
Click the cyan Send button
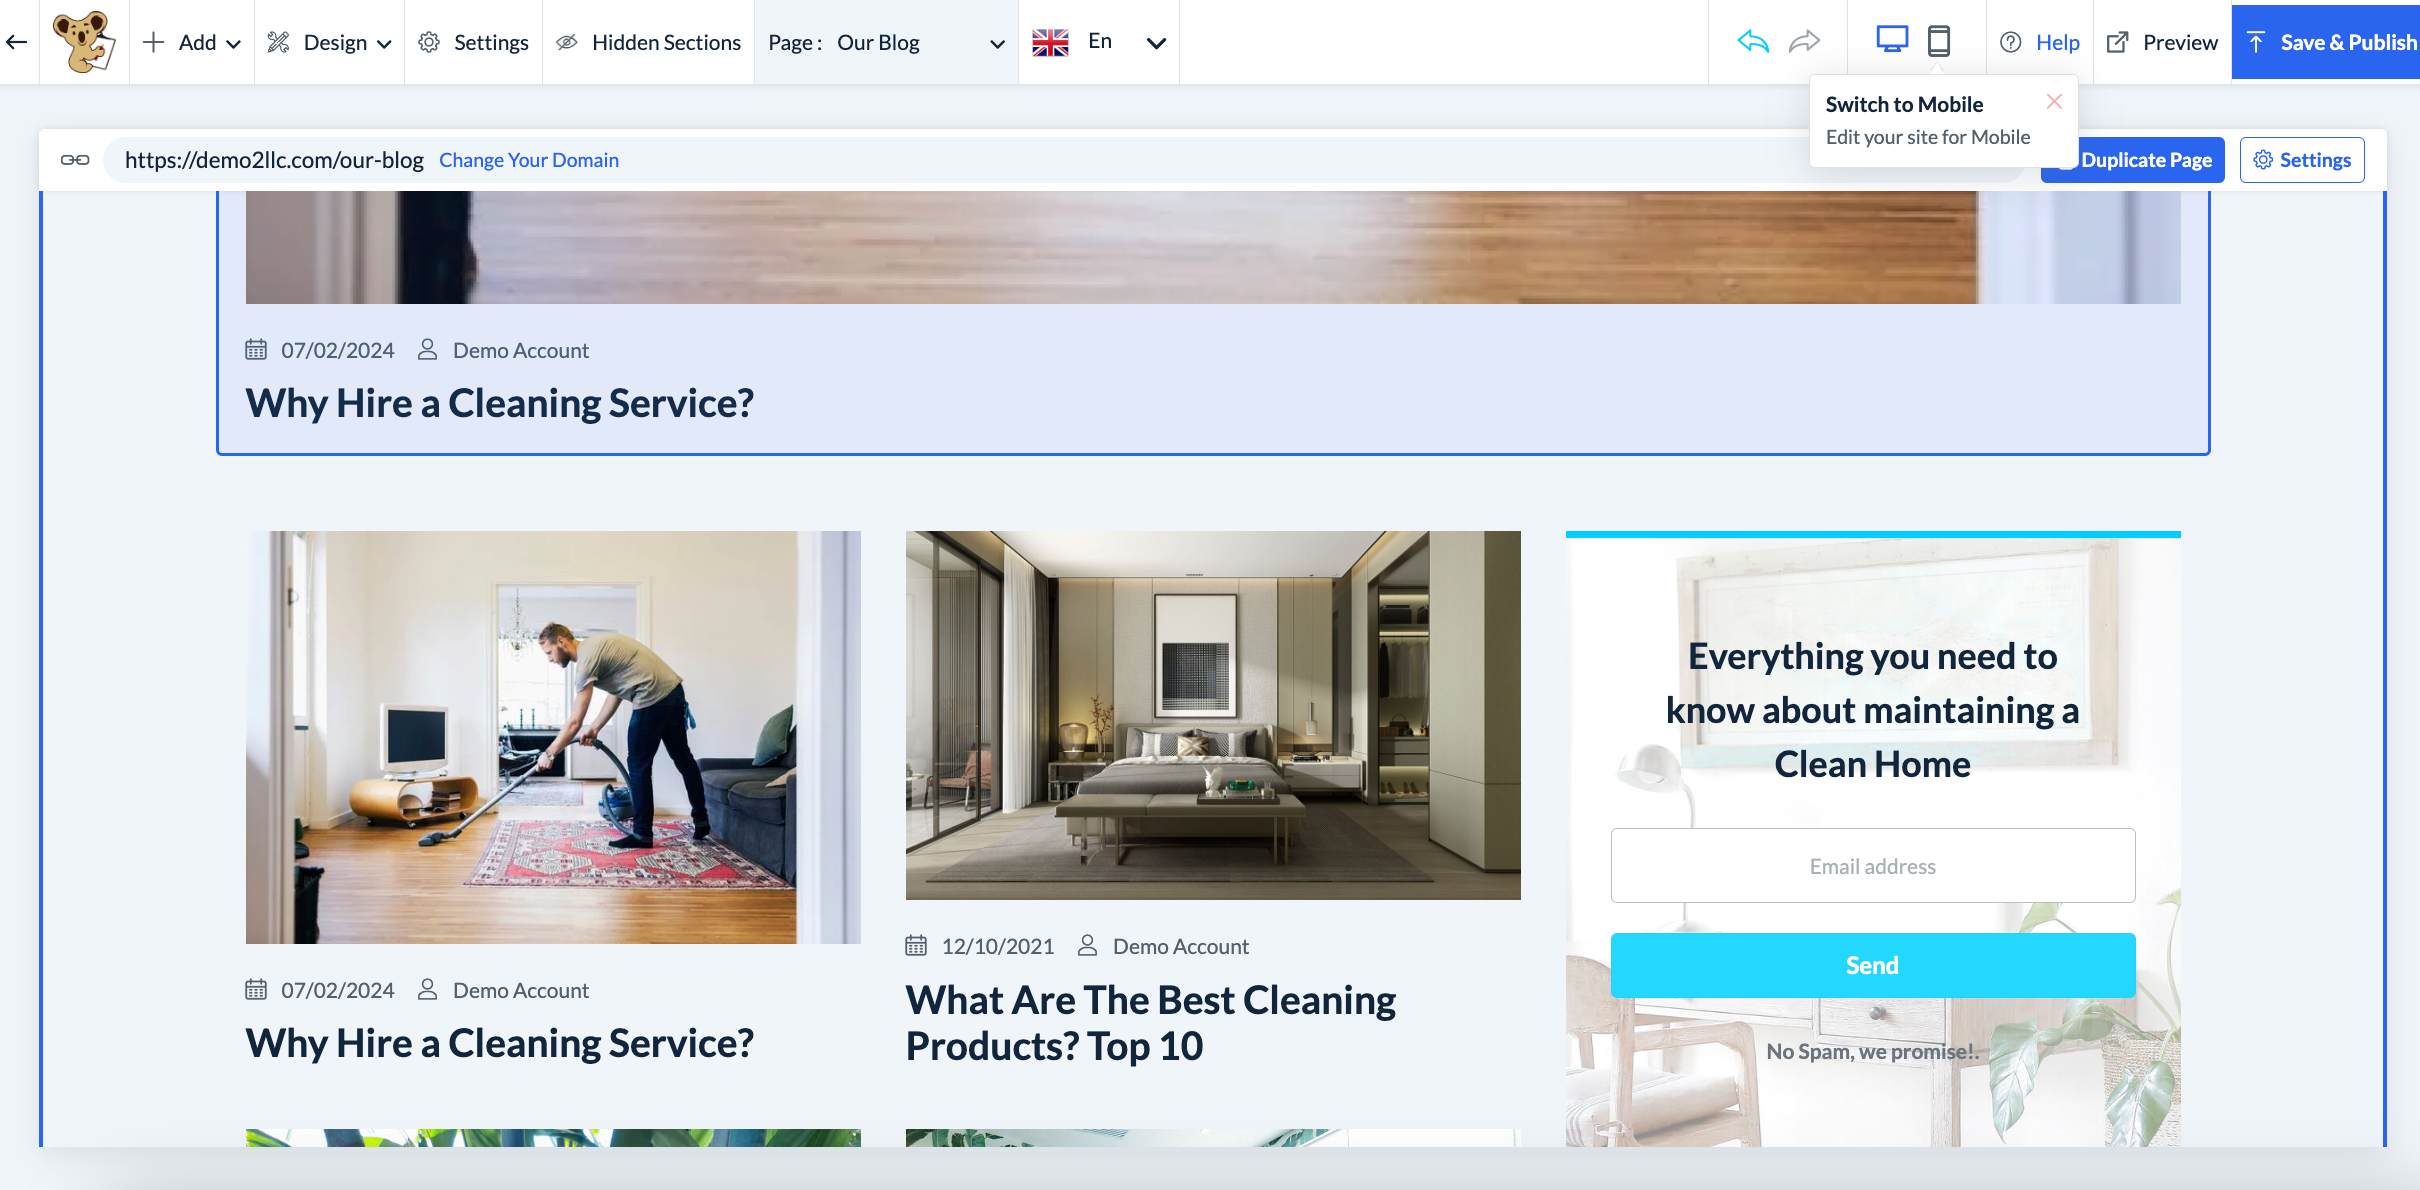point(1872,965)
